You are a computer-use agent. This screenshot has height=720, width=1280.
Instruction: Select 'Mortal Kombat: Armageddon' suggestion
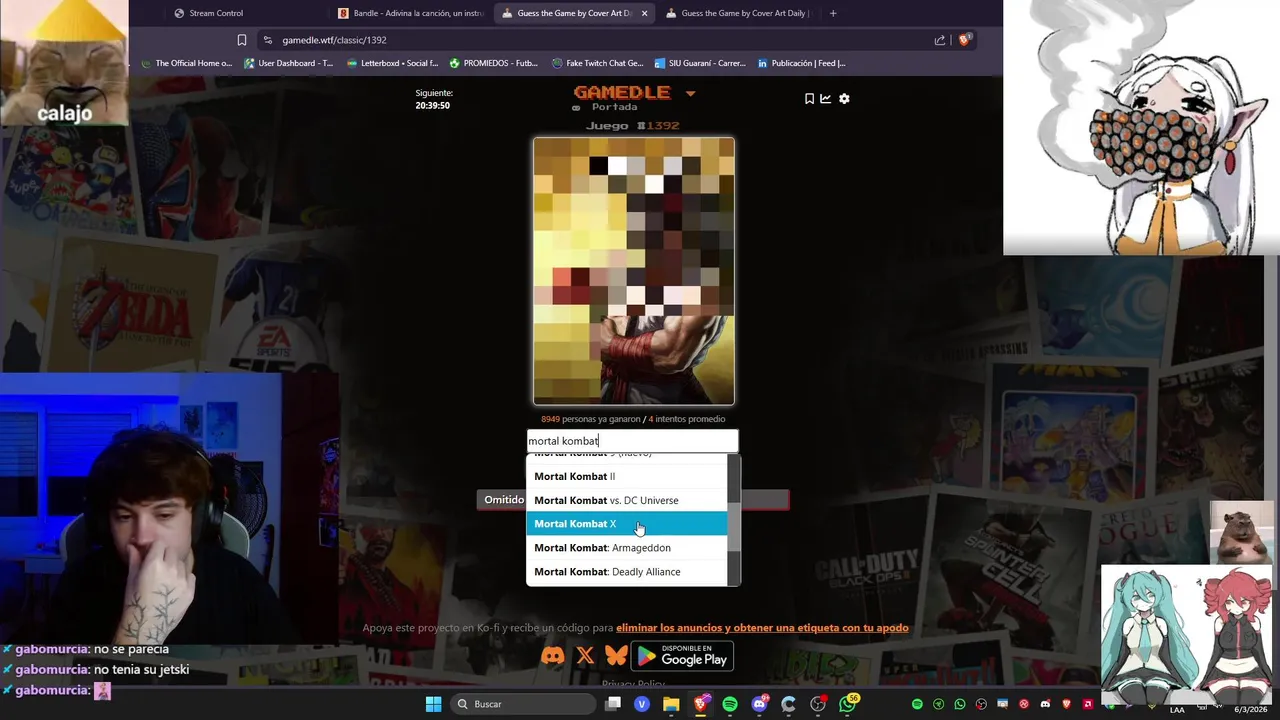coord(627,548)
